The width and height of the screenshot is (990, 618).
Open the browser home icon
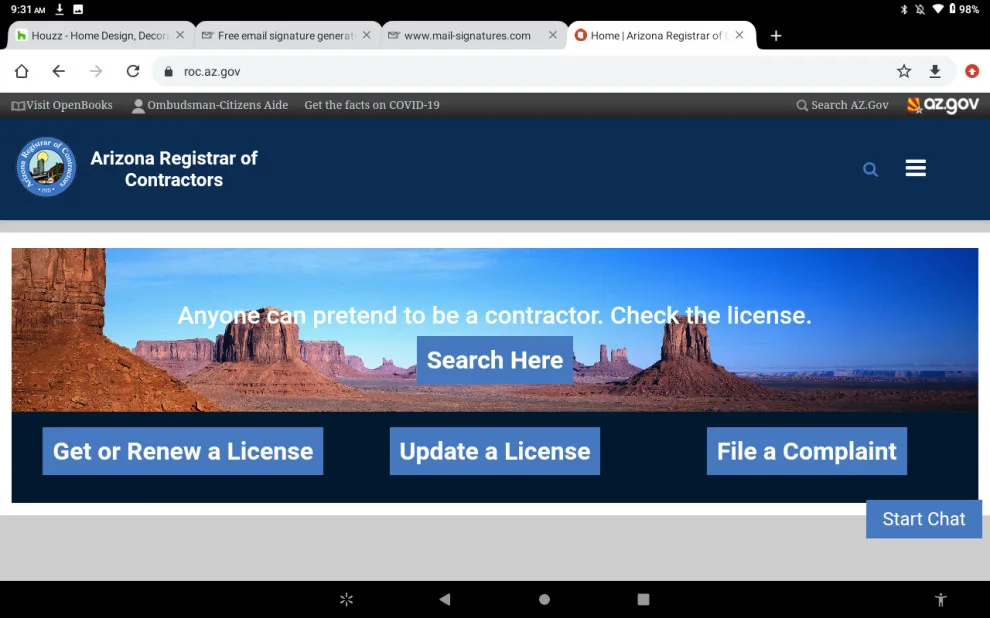pyautogui.click(x=21, y=71)
